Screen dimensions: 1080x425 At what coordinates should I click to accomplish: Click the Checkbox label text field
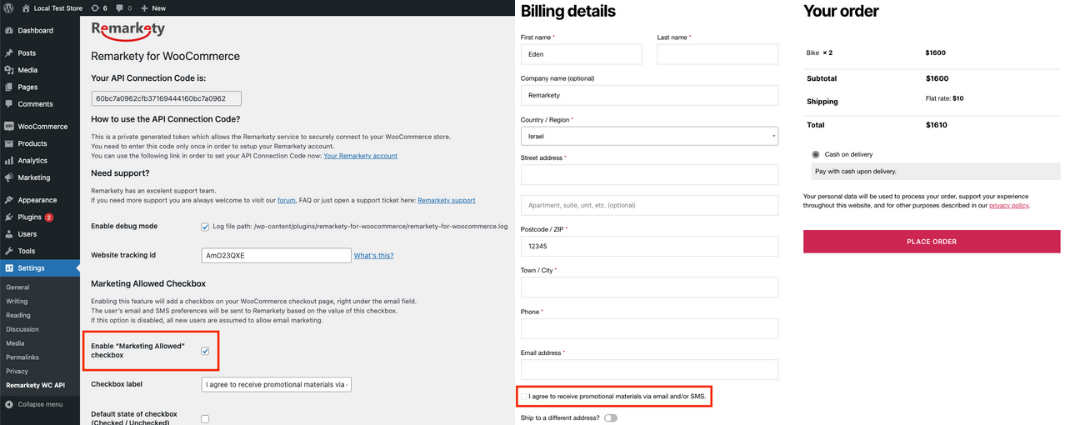276,384
